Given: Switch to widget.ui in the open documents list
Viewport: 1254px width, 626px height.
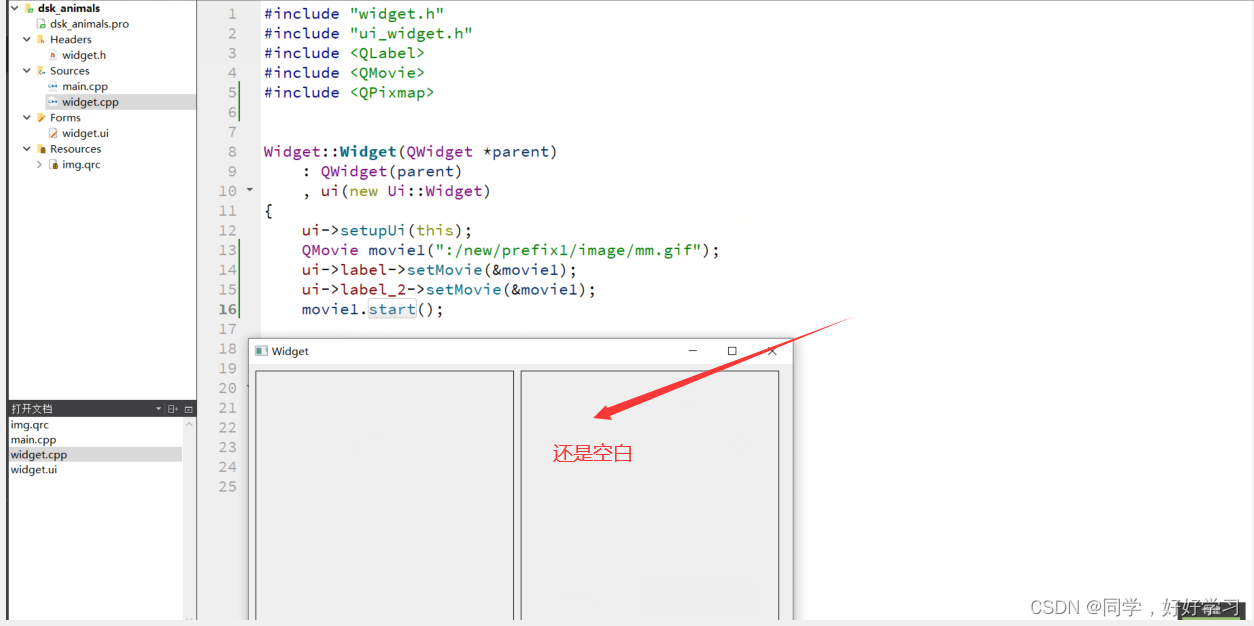Looking at the screenshot, I should click(34, 469).
